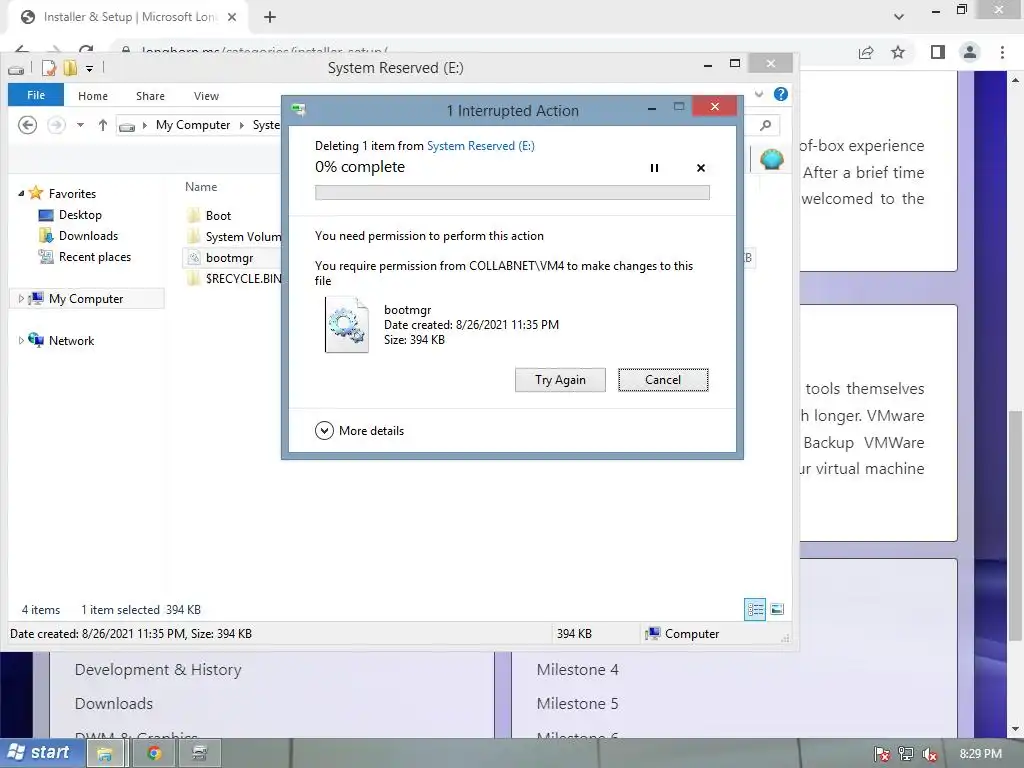1024x768 pixels.
Task: Select Downloads under Favorites
Action: click(x=88, y=236)
